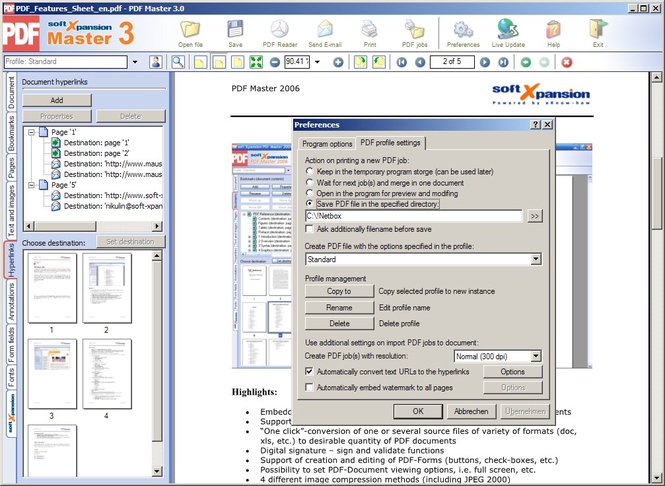Viewport: 665px width, 486px height.
Task: Click the Copy to profile button
Action: [x=339, y=291]
